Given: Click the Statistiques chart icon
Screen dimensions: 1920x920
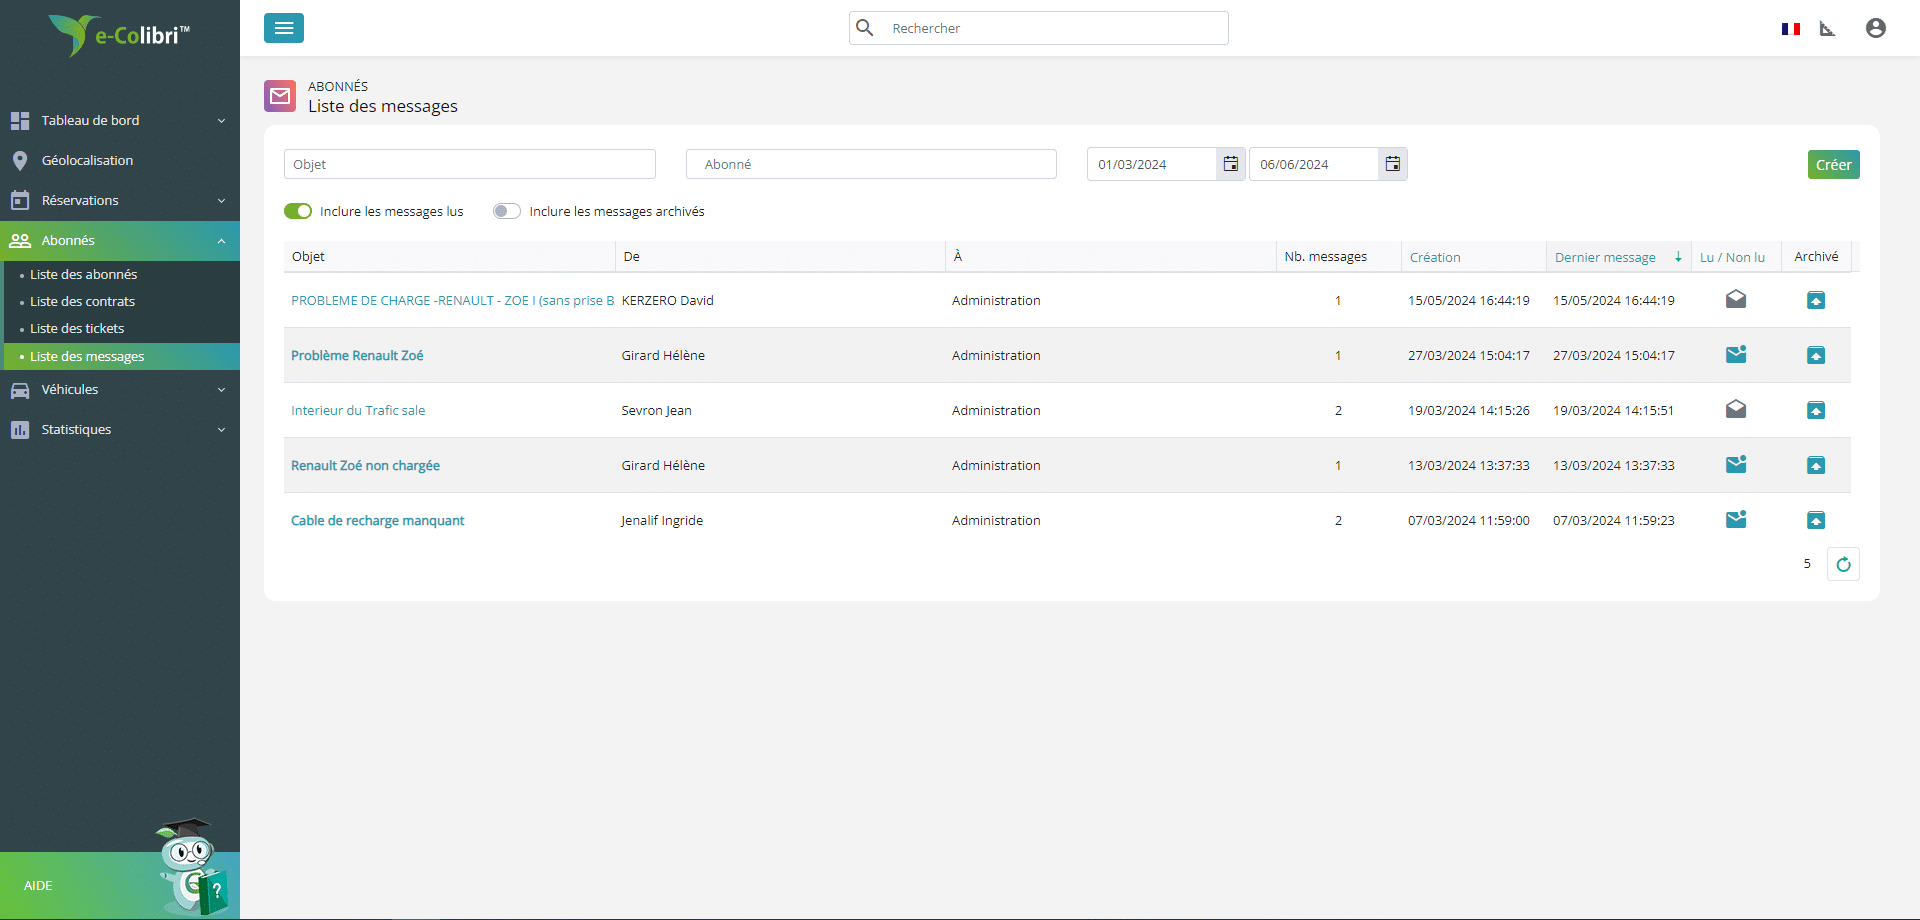Looking at the screenshot, I should [20, 430].
